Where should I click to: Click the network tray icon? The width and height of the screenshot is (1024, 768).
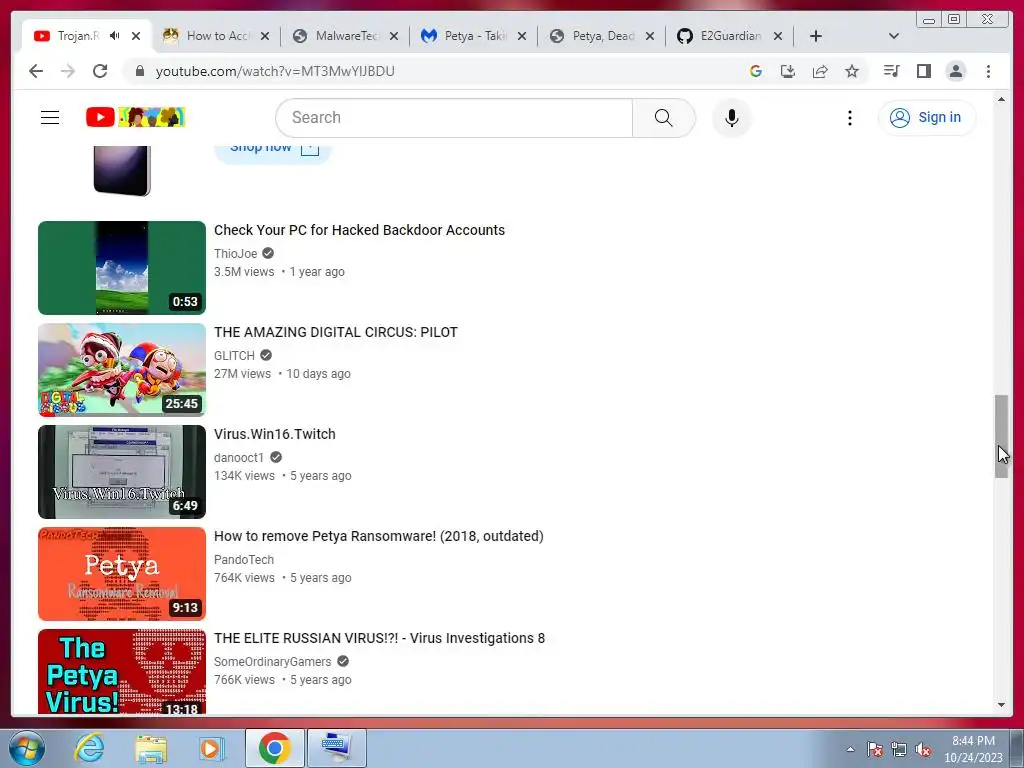point(899,749)
